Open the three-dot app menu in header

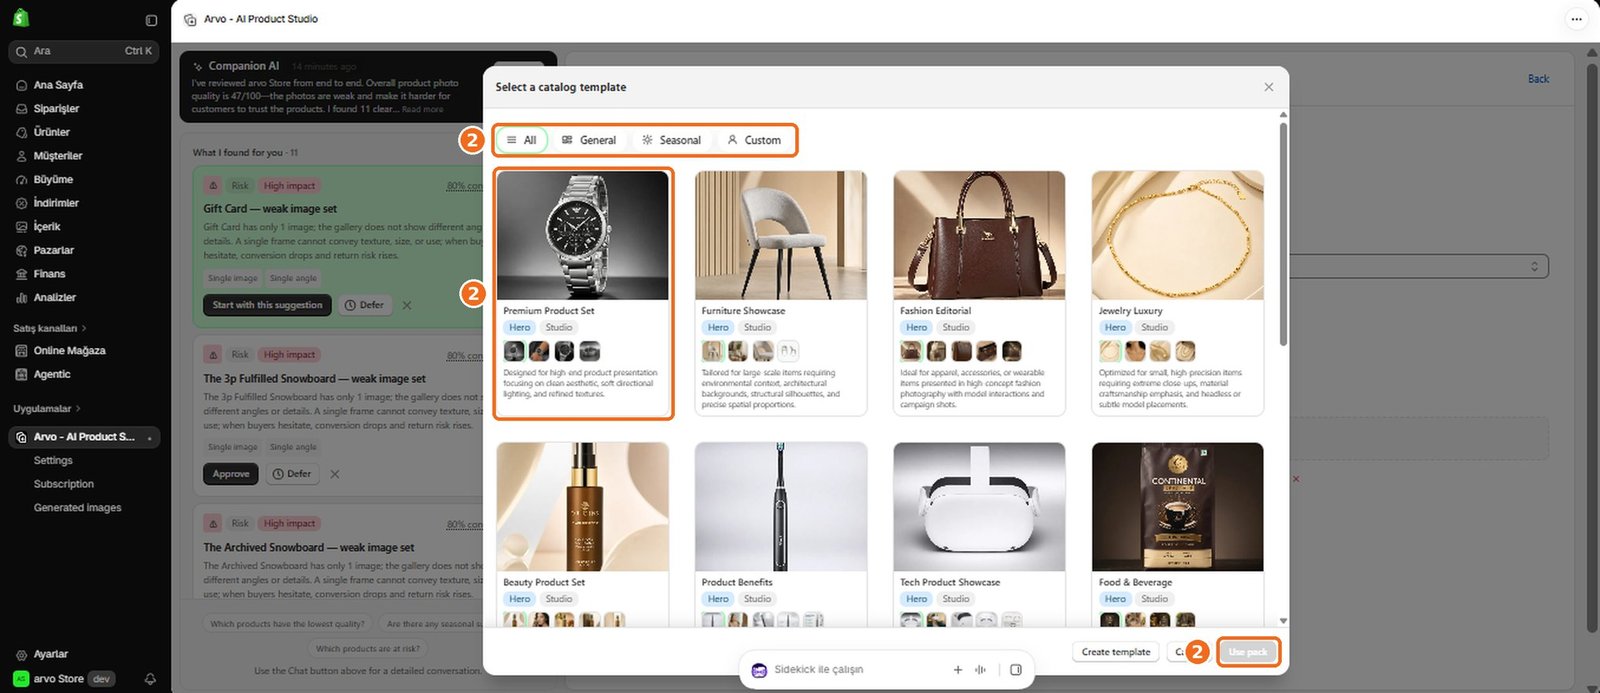(1576, 19)
